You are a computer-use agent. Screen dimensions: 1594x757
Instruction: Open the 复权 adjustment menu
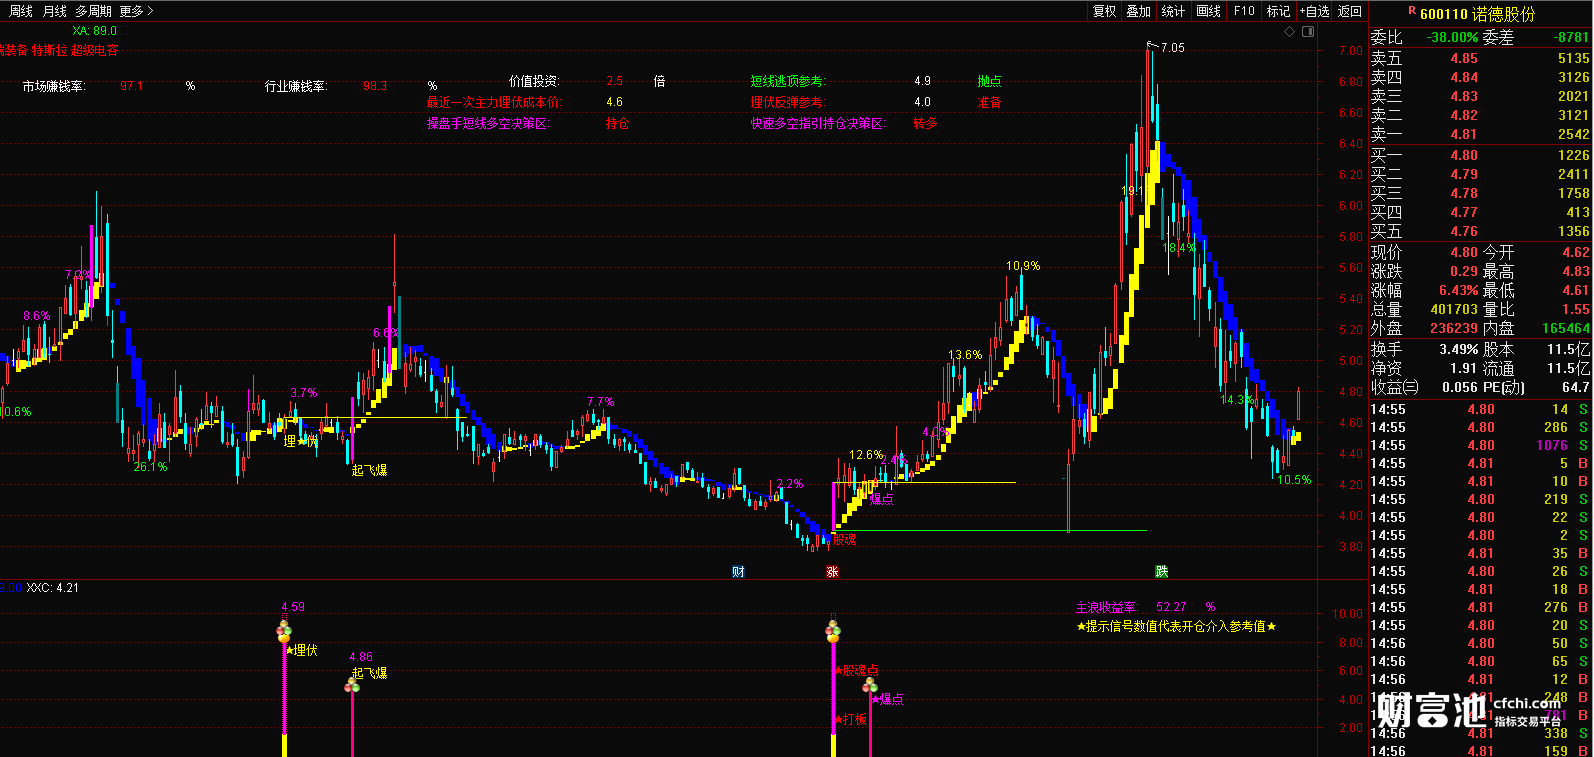click(1104, 11)
